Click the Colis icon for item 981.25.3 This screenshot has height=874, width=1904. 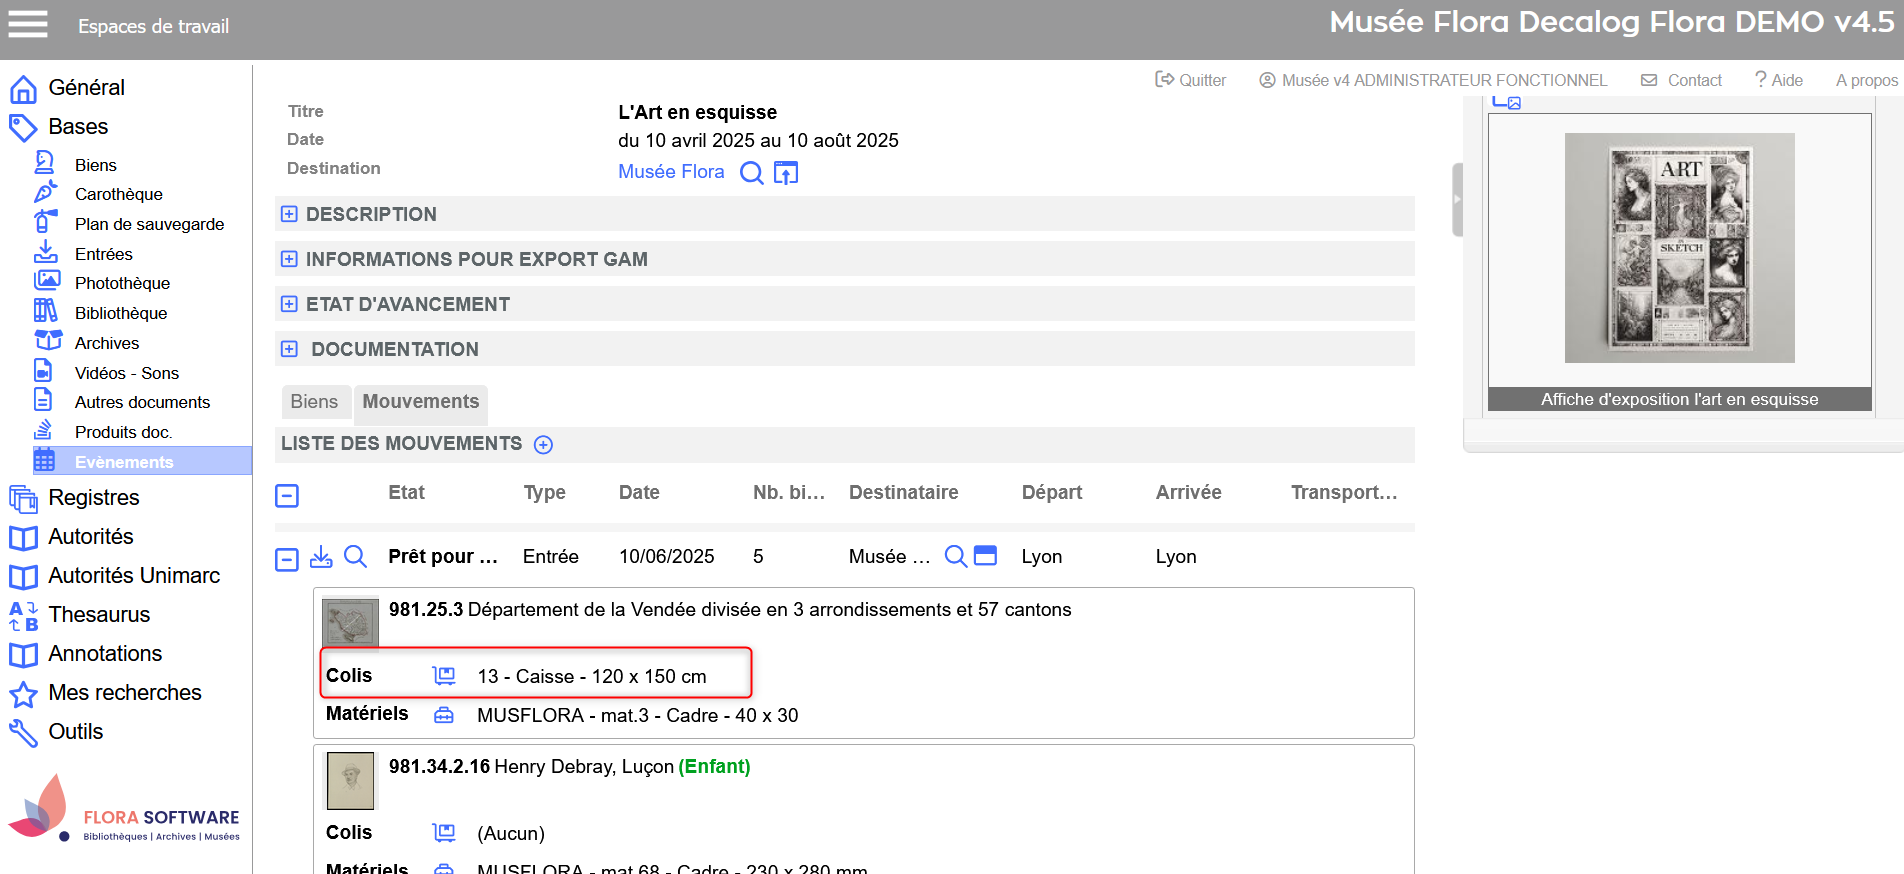444,676
